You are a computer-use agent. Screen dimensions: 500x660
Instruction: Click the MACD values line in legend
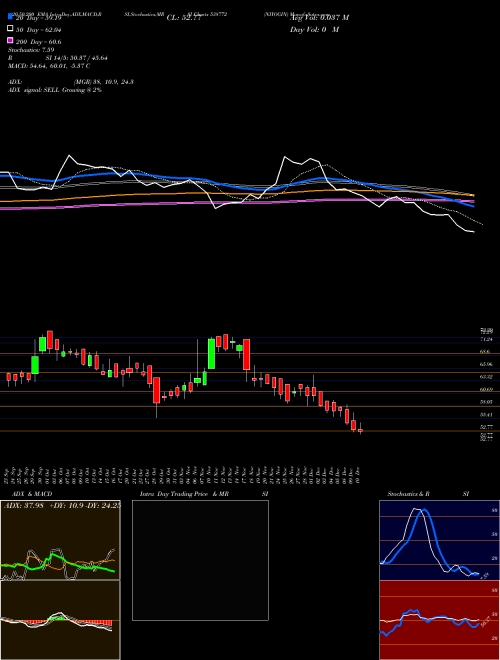click(x=49, y=66)
